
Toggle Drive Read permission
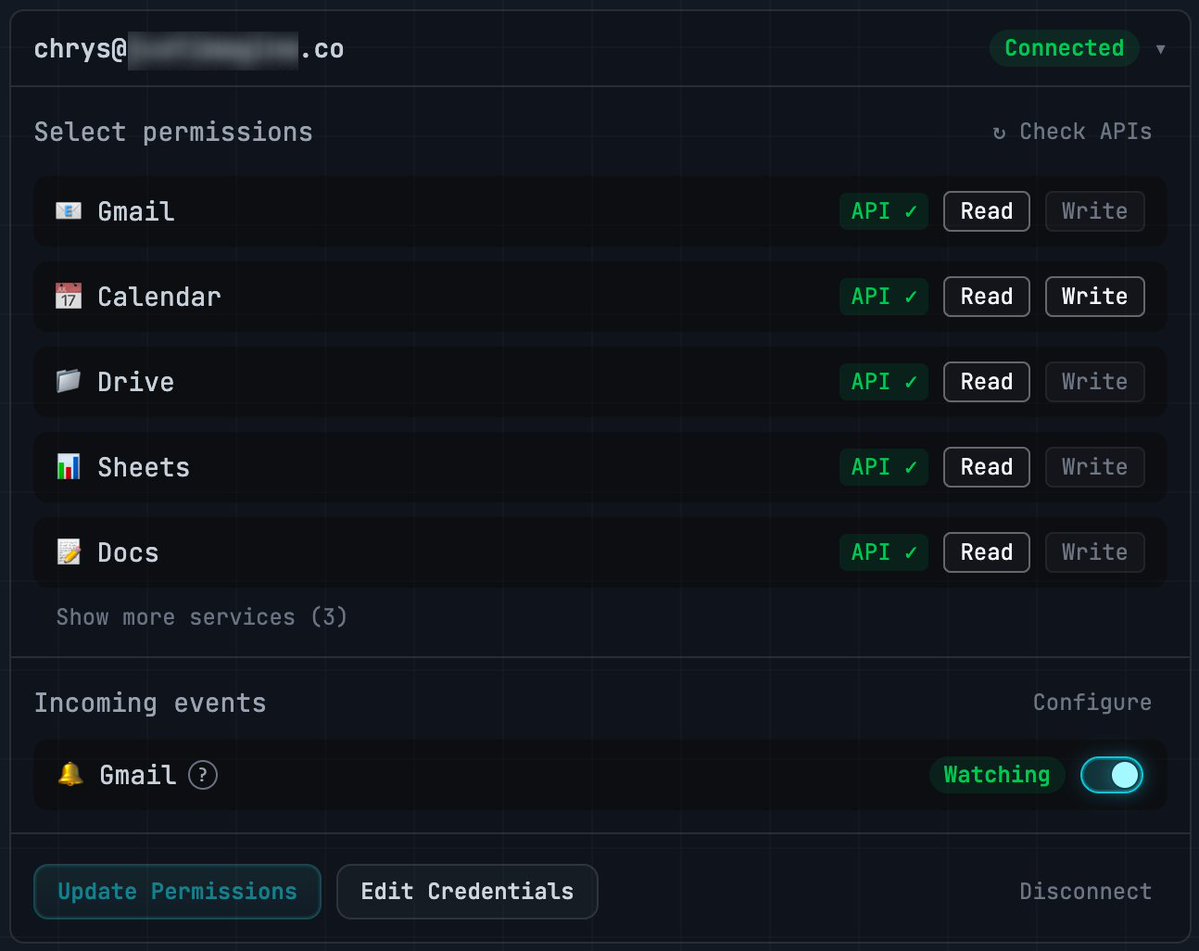(986, 381)
